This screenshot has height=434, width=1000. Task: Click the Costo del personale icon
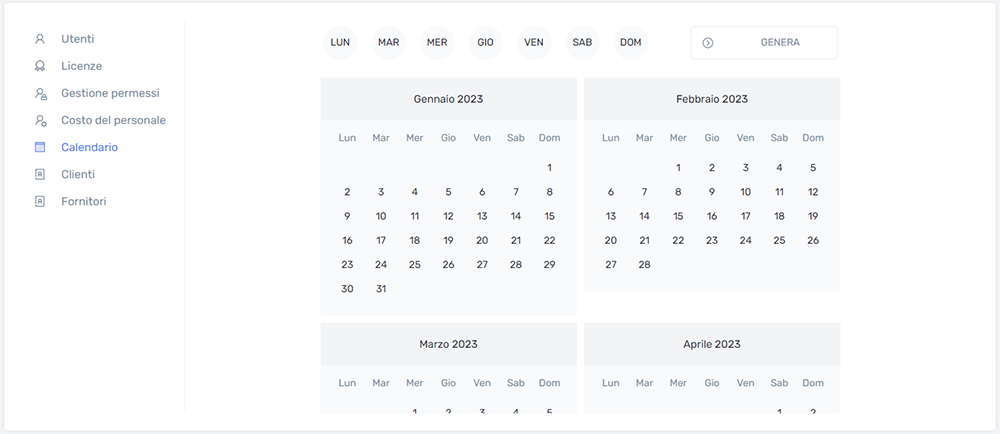click(40, 120)
